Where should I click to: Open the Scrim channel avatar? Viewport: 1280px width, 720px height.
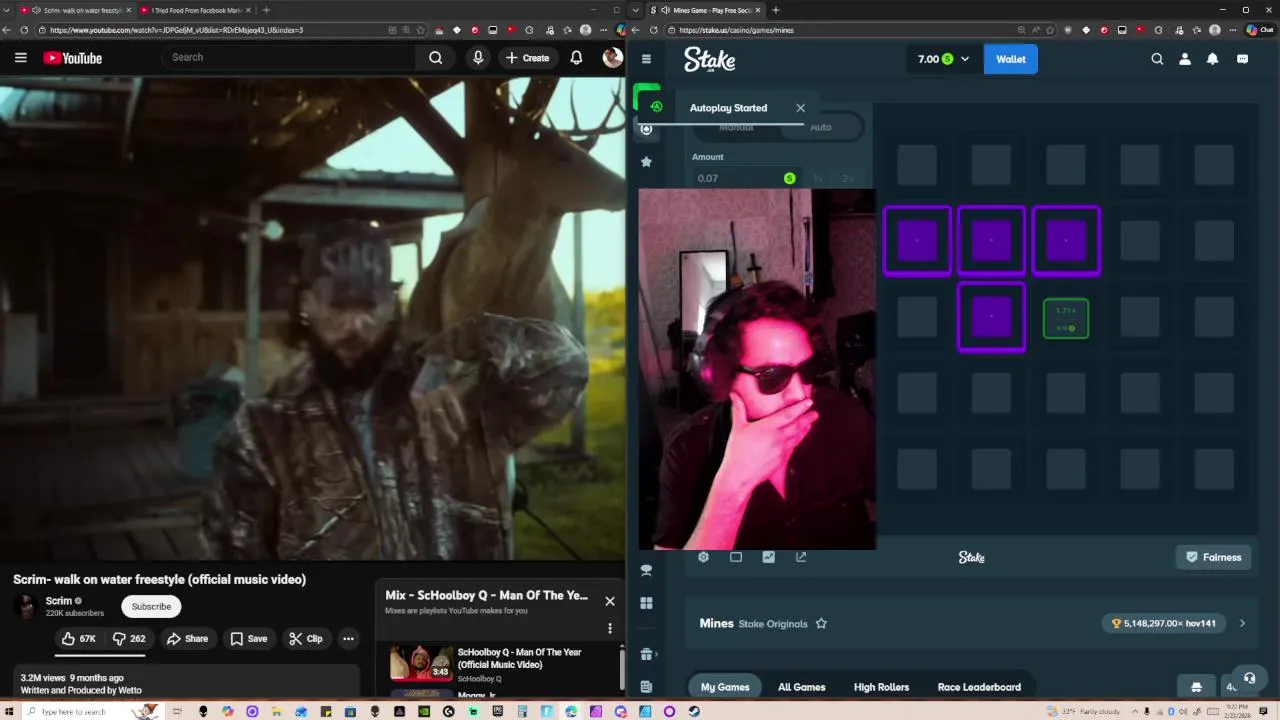25,606
